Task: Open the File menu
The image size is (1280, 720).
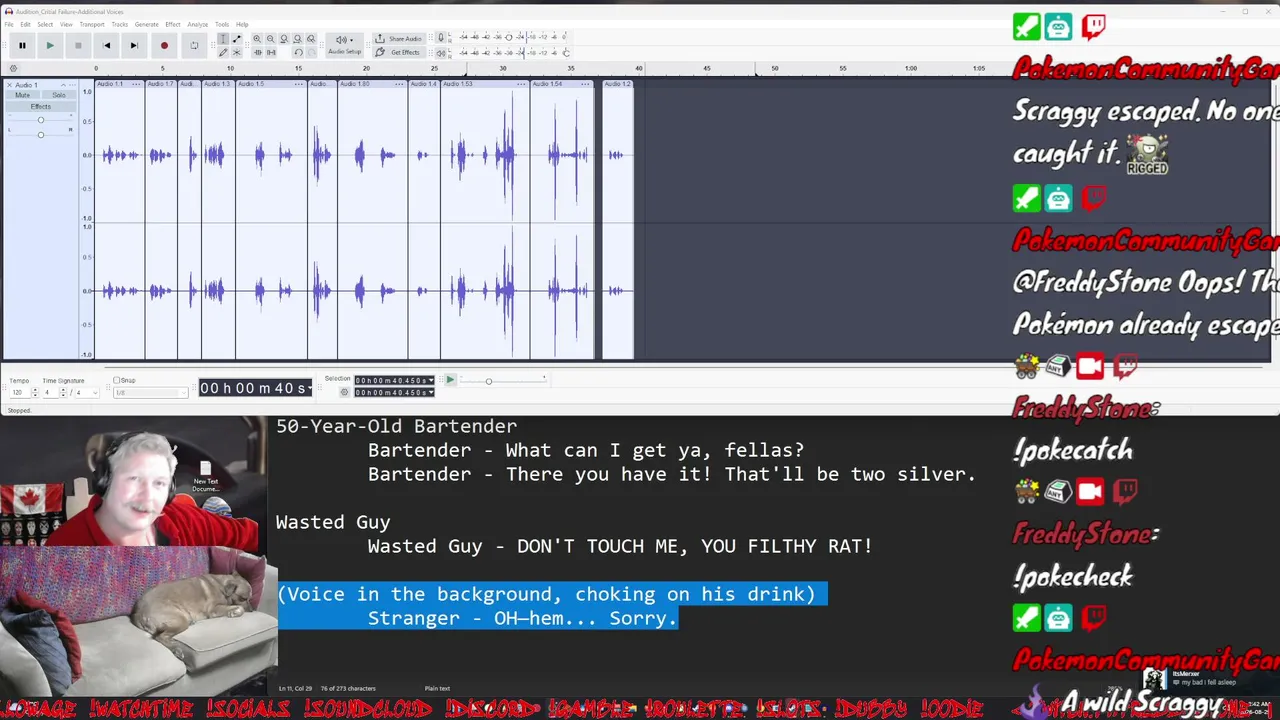Action: coord(9,24)
